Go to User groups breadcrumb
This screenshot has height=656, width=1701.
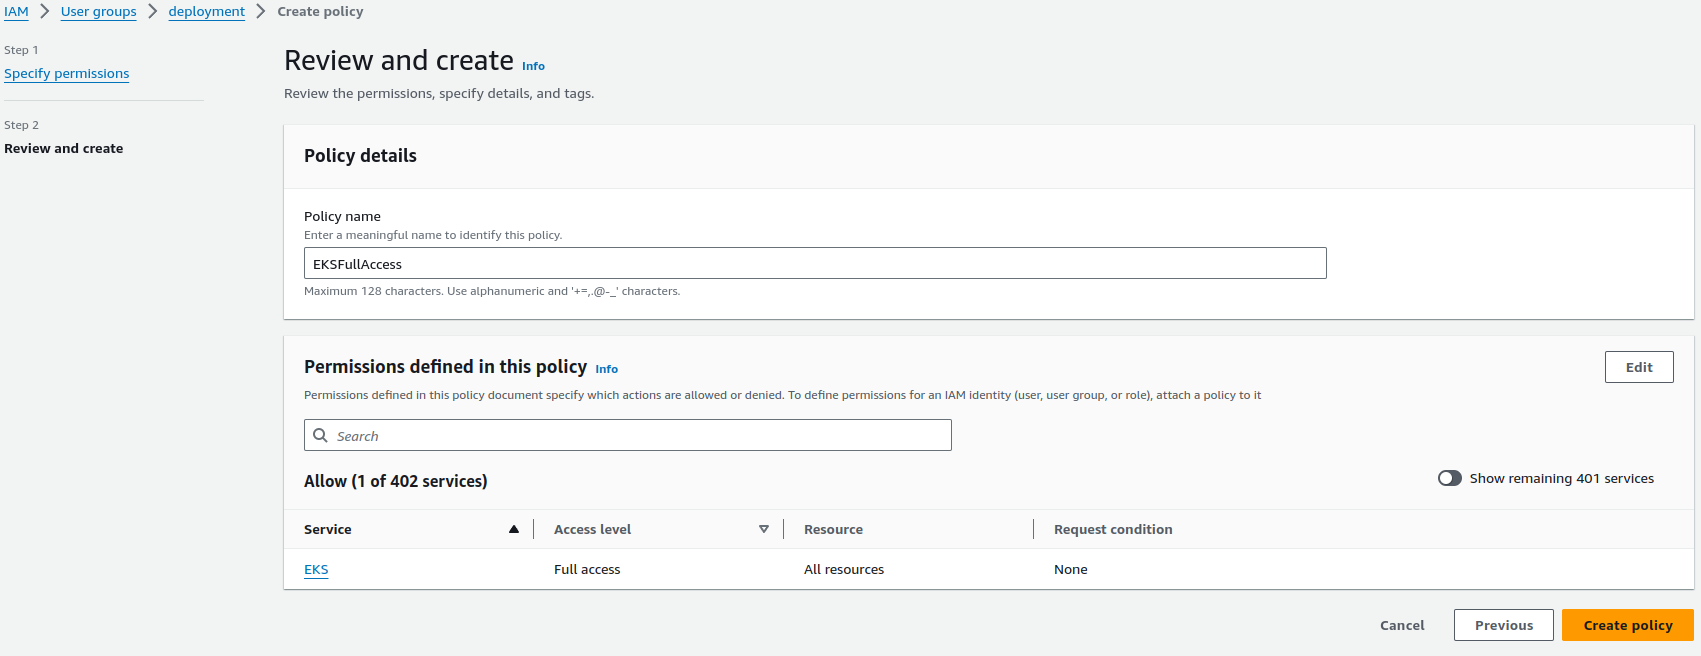point(98,11)
